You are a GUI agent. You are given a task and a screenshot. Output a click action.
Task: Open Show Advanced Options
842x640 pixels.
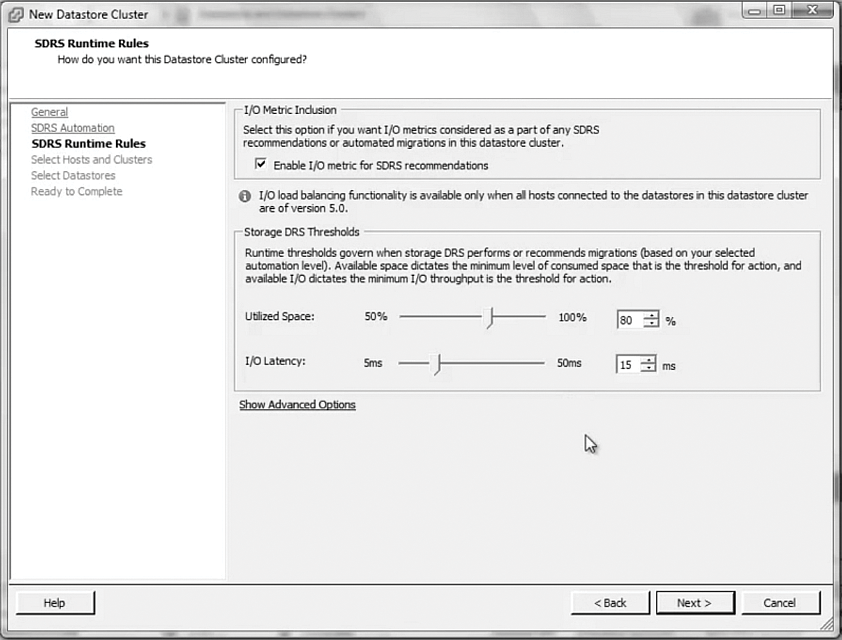tap(296, 404)
